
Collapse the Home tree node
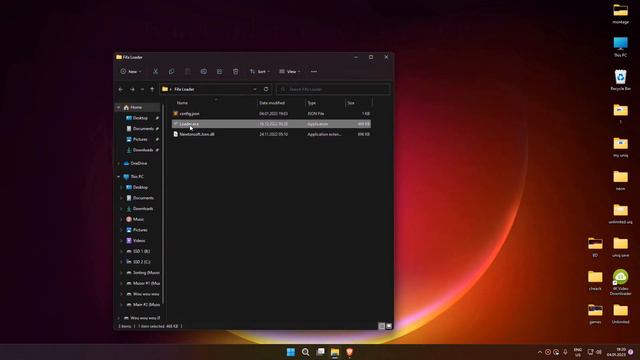(x=118, y=107)
